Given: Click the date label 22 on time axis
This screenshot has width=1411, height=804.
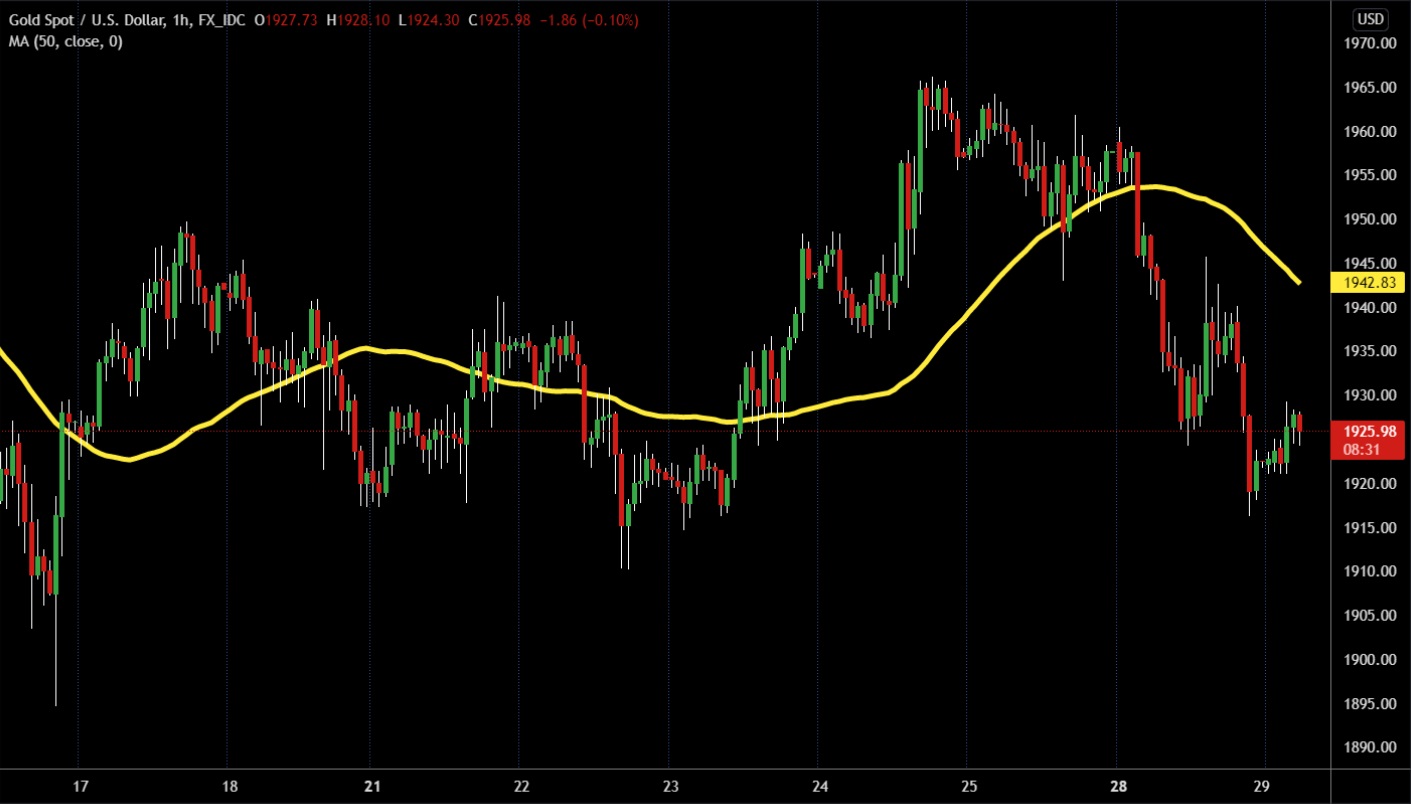Looking at the screenshot, I should 521,785.
